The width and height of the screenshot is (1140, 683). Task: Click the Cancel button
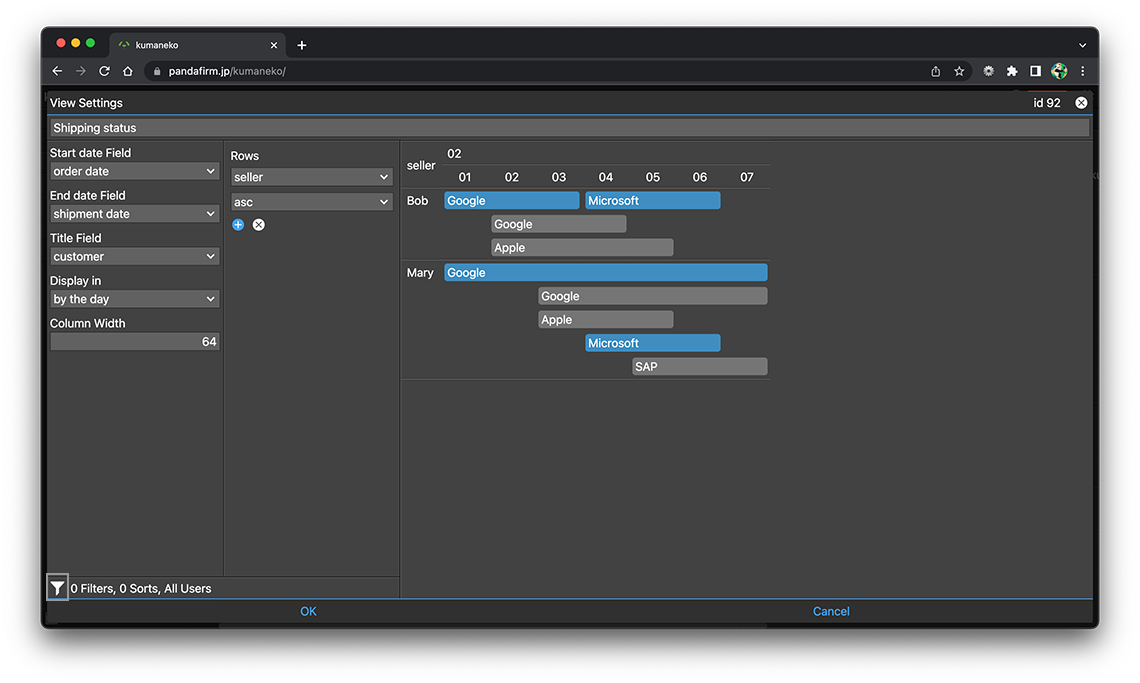[x=831, y=611]
